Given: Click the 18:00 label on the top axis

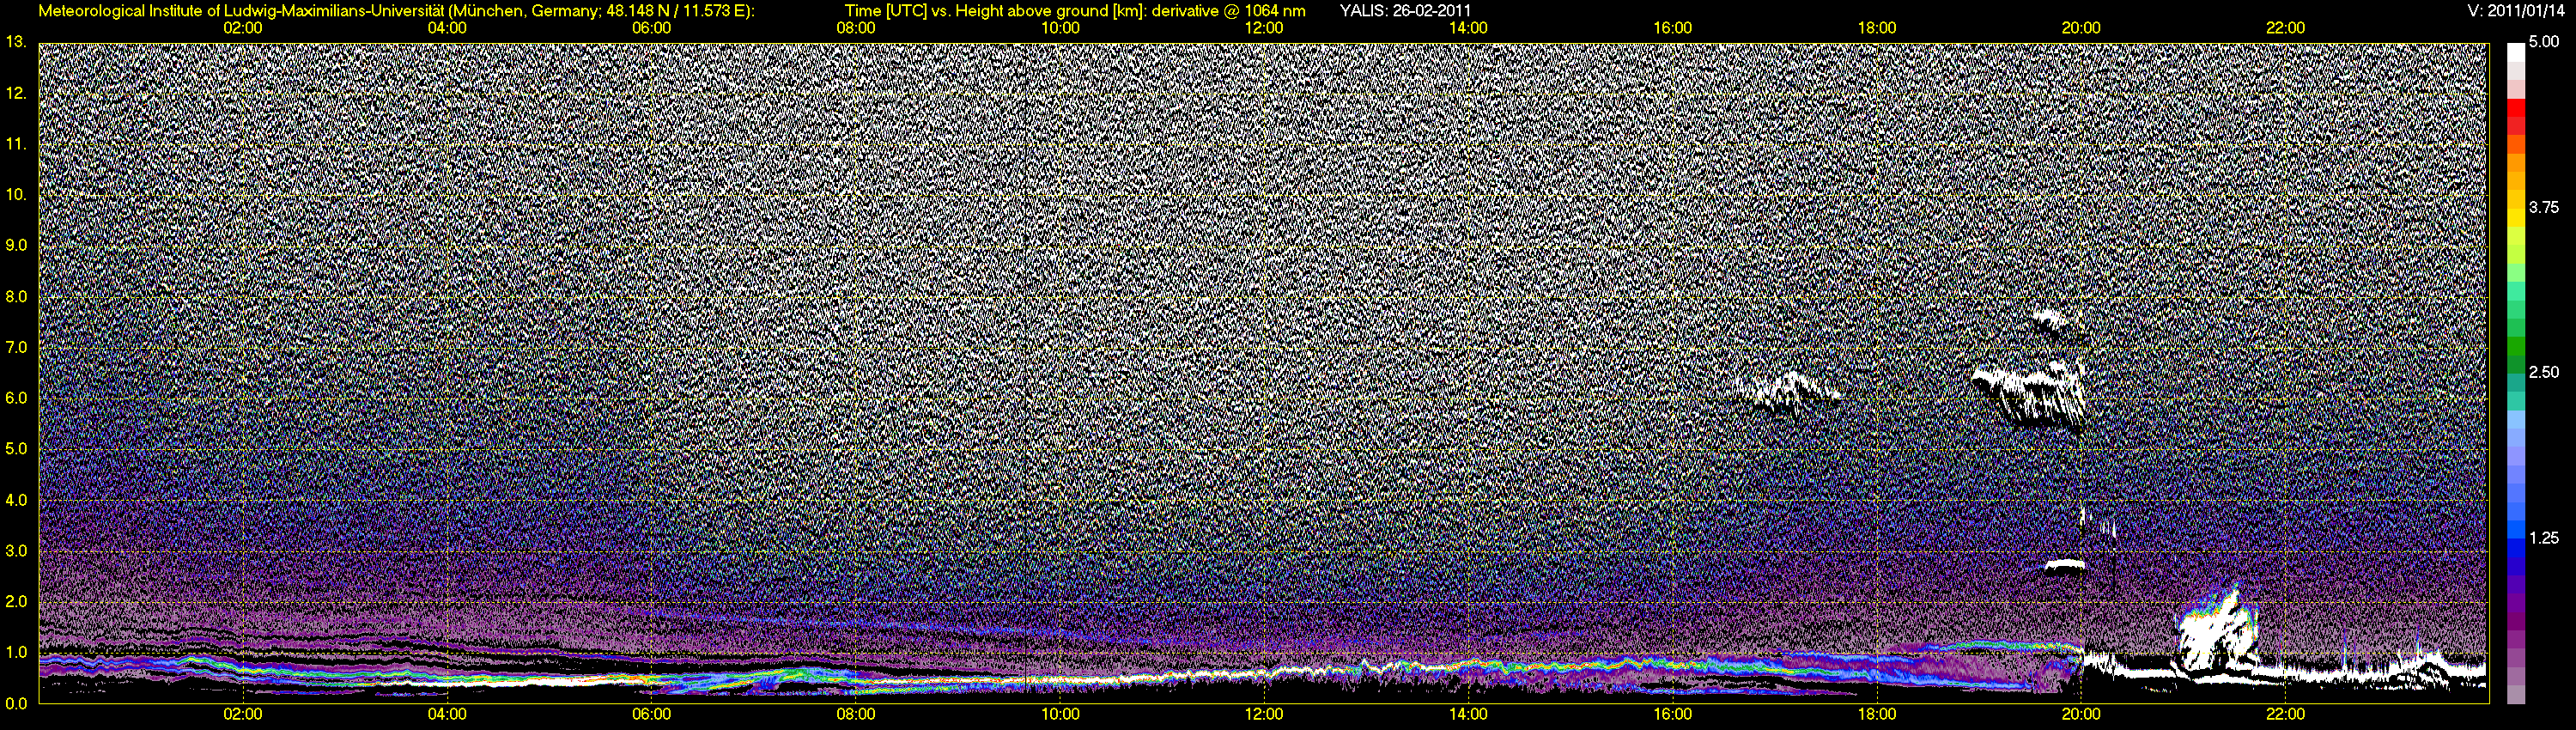Looking at the screenshot, I should (x=1877, y=28).
